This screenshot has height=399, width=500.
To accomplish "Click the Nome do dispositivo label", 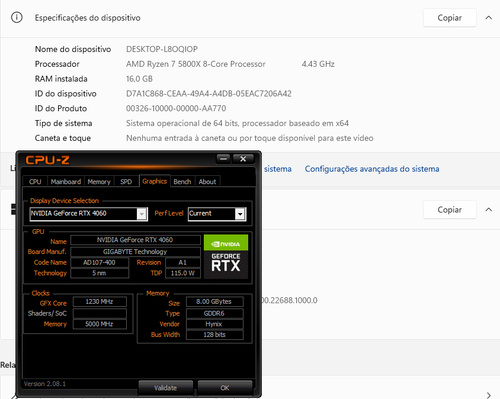I will (73, 49).
